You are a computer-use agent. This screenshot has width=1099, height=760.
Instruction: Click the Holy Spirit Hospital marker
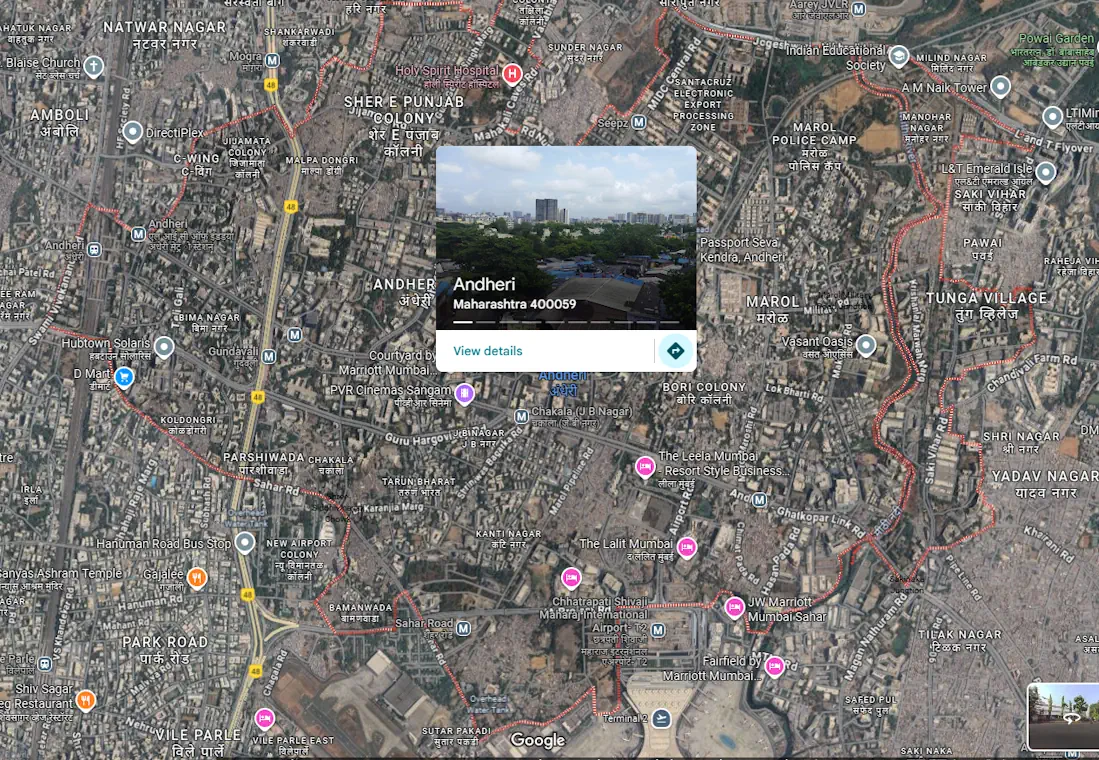tap(512, 73)
